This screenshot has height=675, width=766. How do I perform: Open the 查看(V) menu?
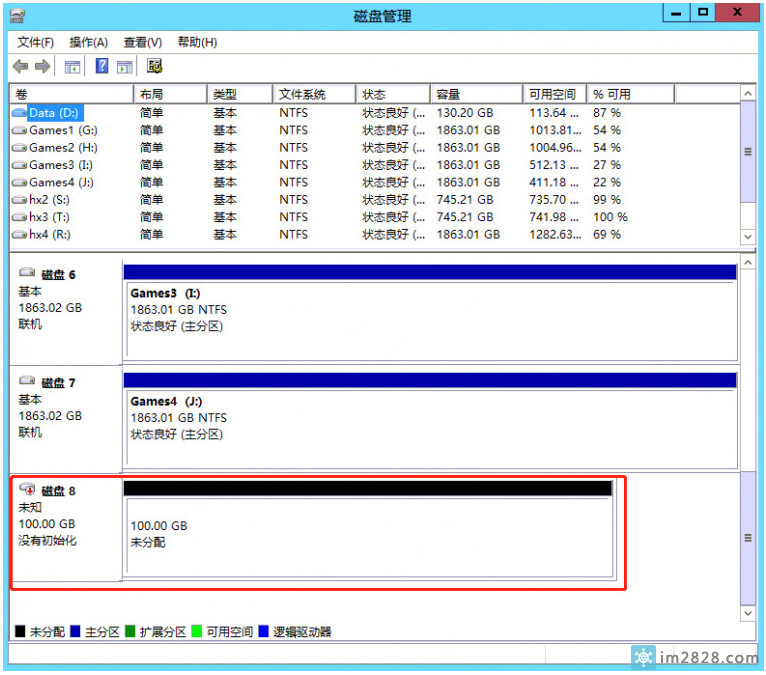click(142, 42)
